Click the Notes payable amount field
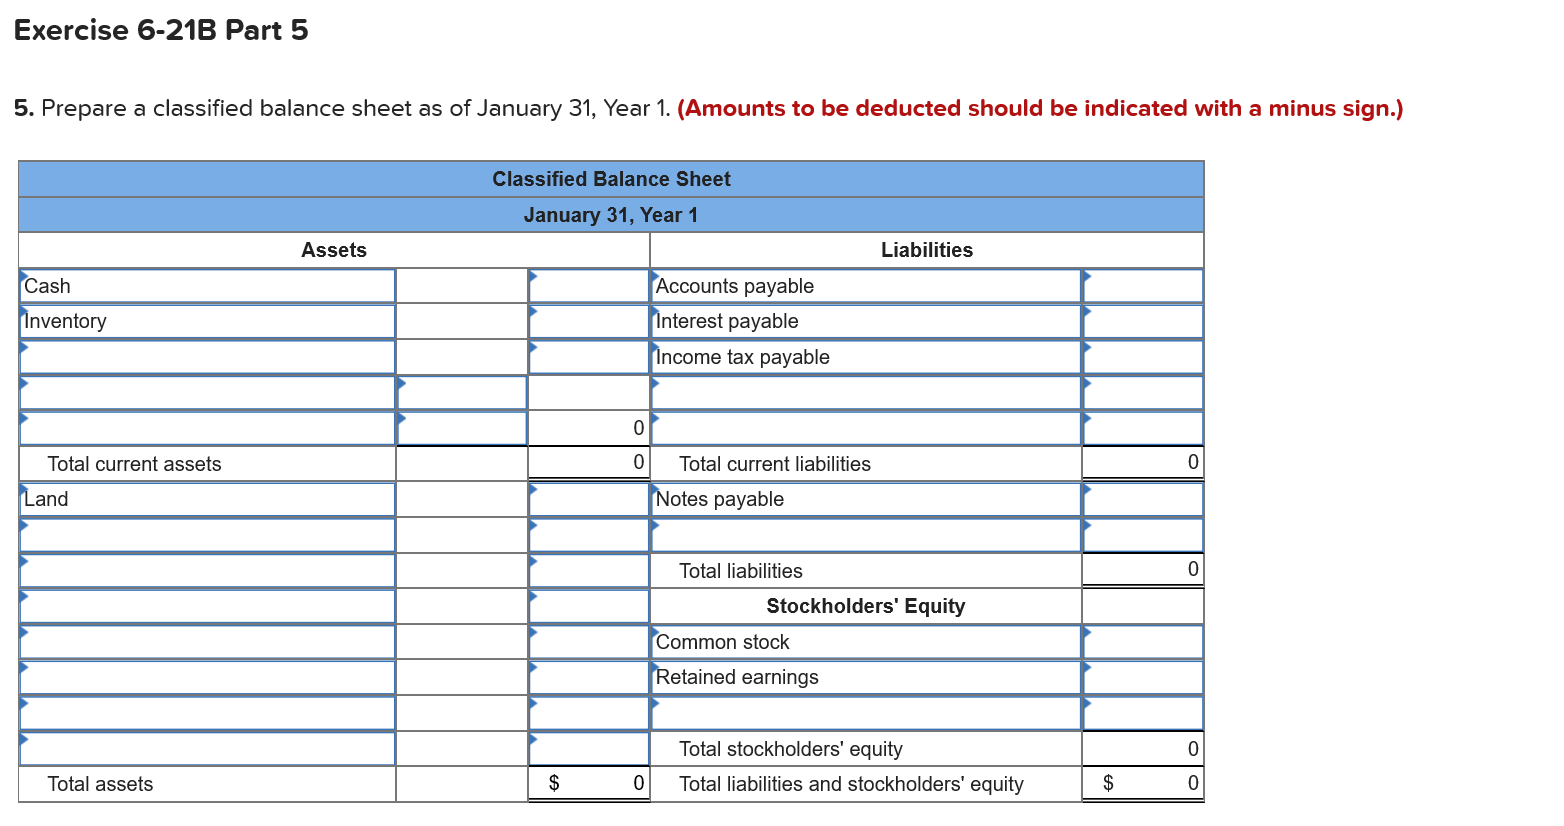 [x=1141, y=498]
